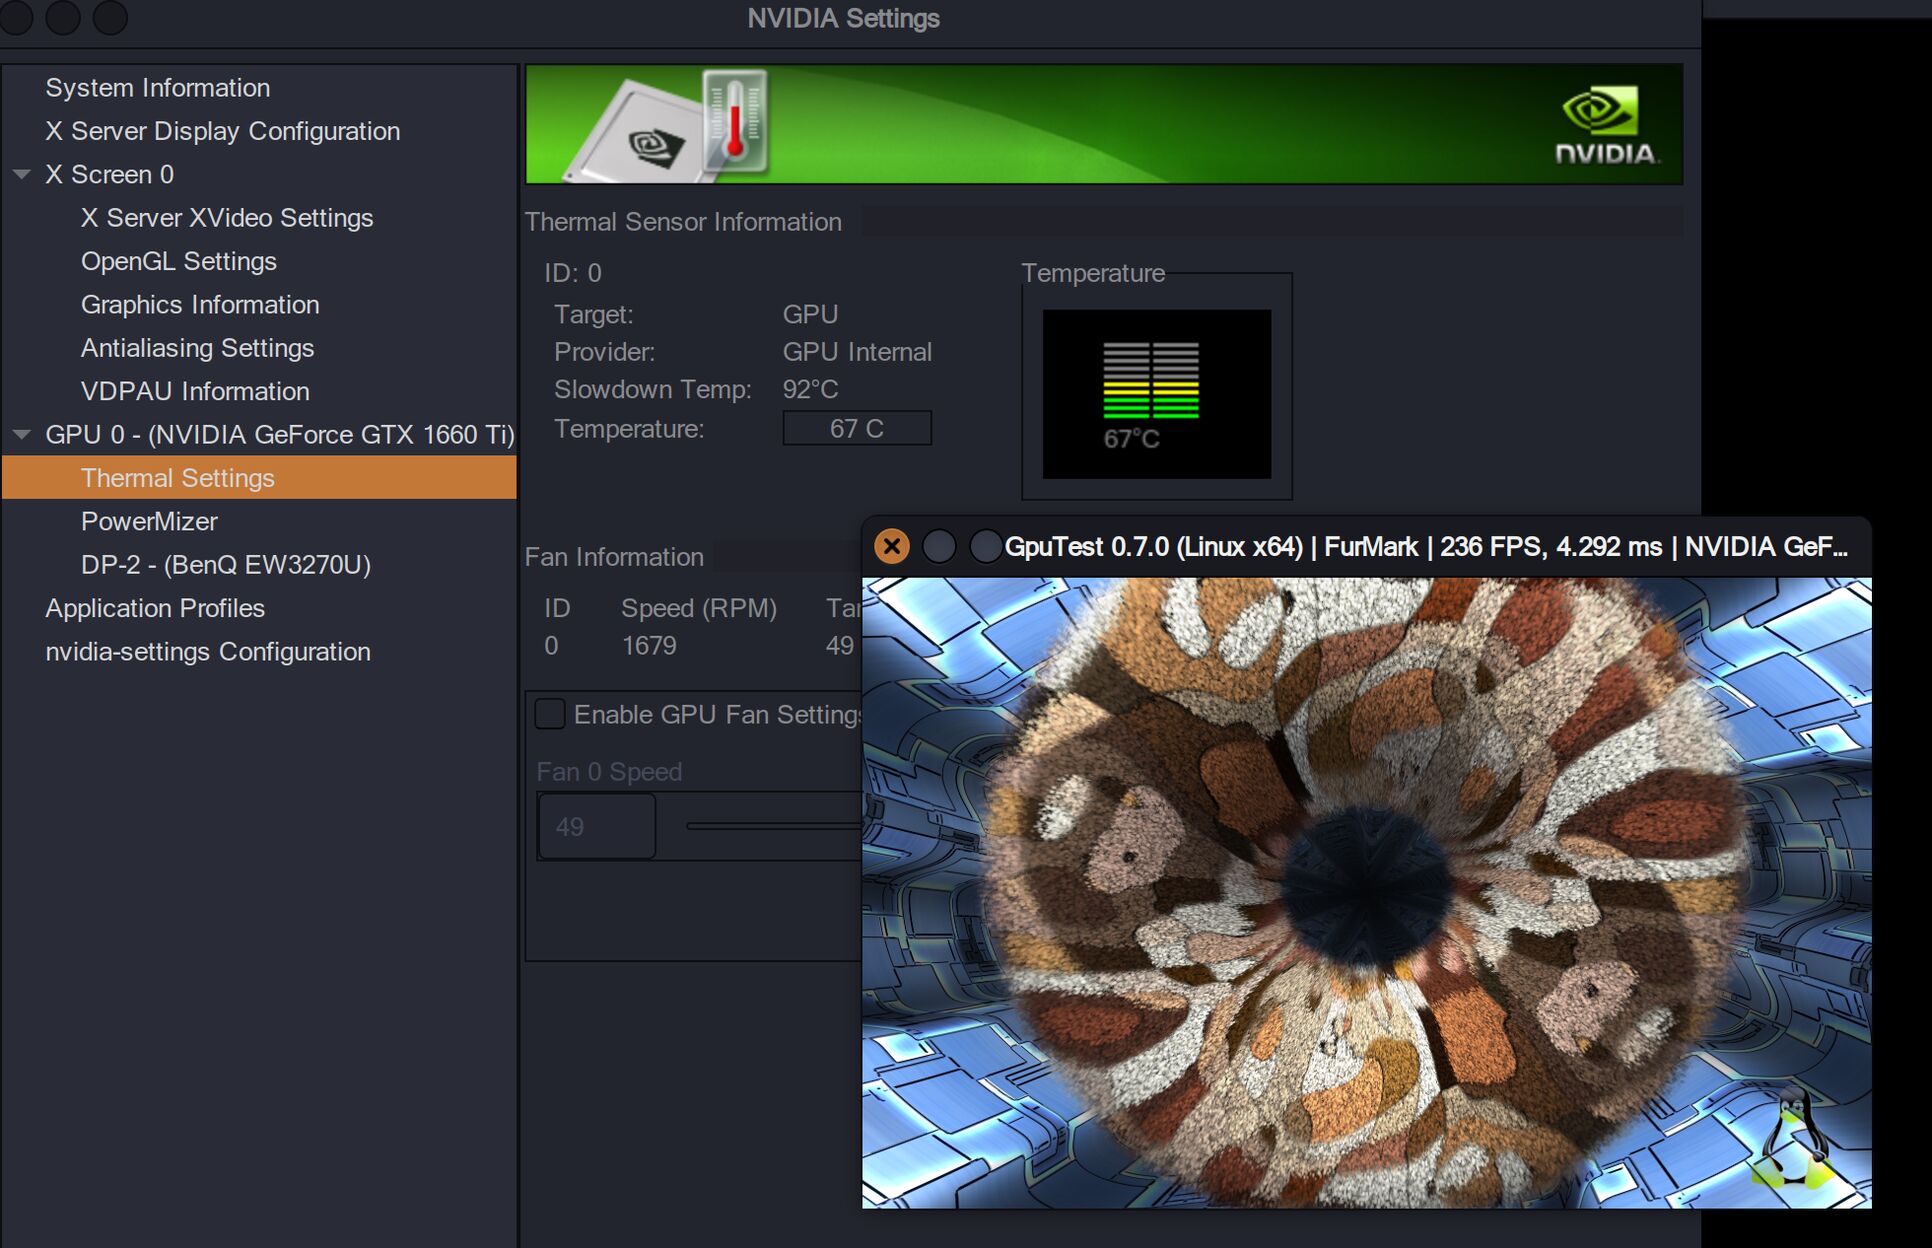Click second titlebar button of GpuTest window
The height and width of the screenshot is (1248, 1932).
(939, 546)
